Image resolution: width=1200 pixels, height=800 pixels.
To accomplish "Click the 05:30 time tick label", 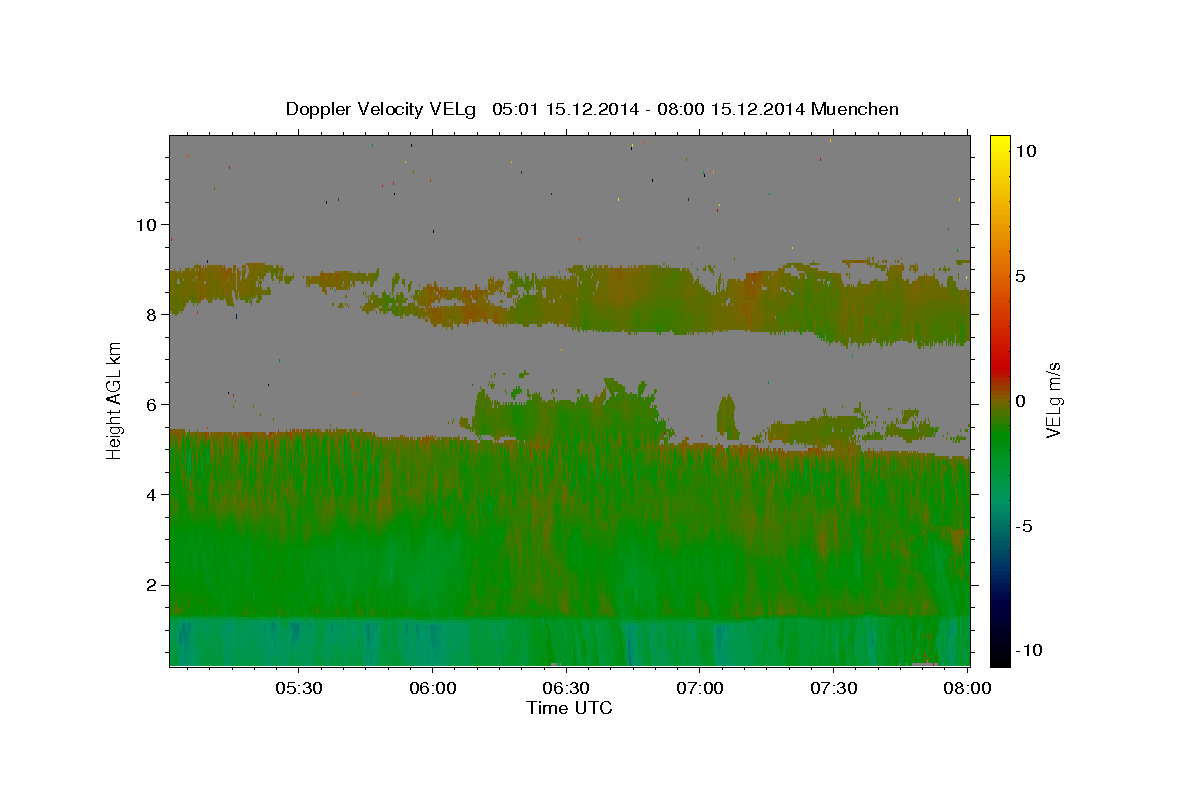I will pyautogui.click(x=298, y=689).
